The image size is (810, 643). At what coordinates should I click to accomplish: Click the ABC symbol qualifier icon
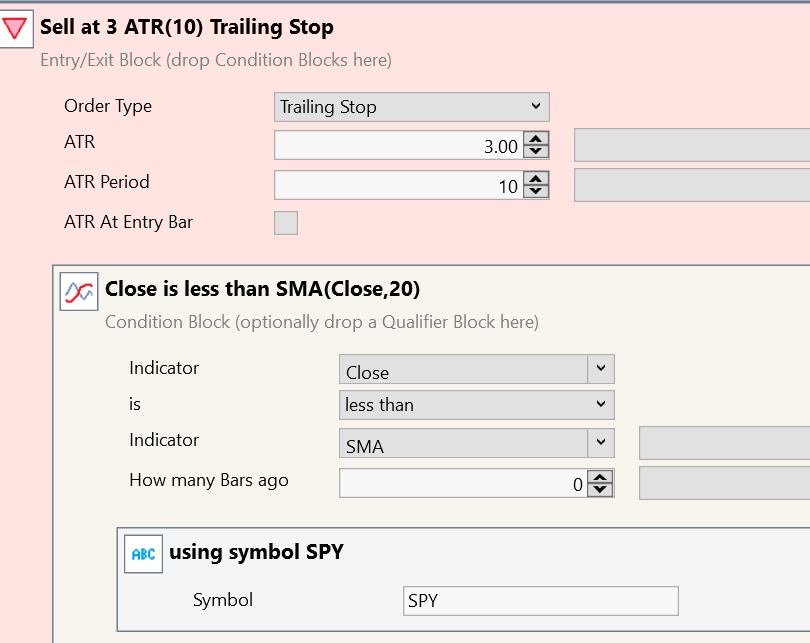point(144,554)
